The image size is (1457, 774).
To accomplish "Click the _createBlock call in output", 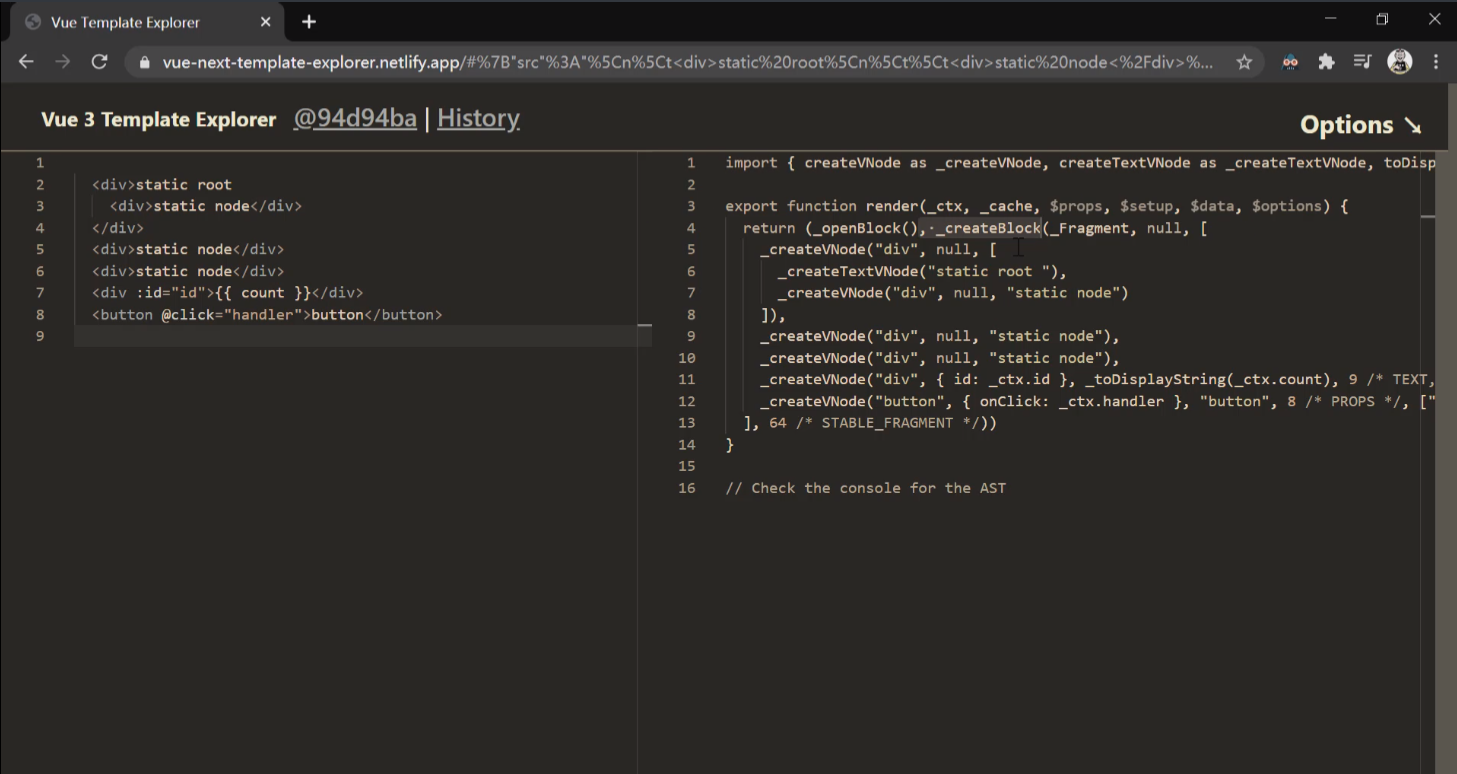I will click(x=989, y=228).
